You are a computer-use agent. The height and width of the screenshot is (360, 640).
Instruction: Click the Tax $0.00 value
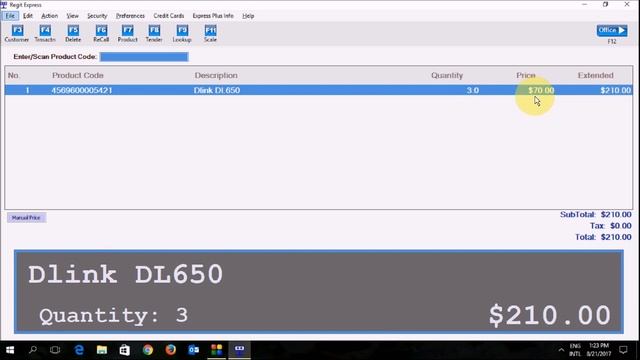pos(621,226)
